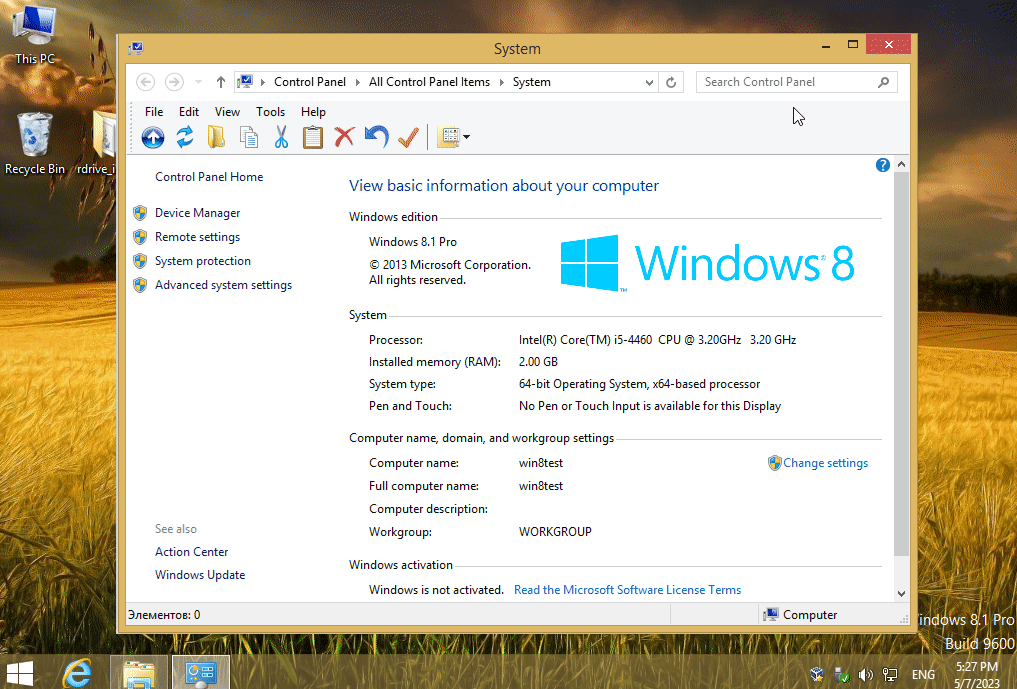Open the Help menu
The height and width of the screenshot is (689, 1017).
(313, 112)
